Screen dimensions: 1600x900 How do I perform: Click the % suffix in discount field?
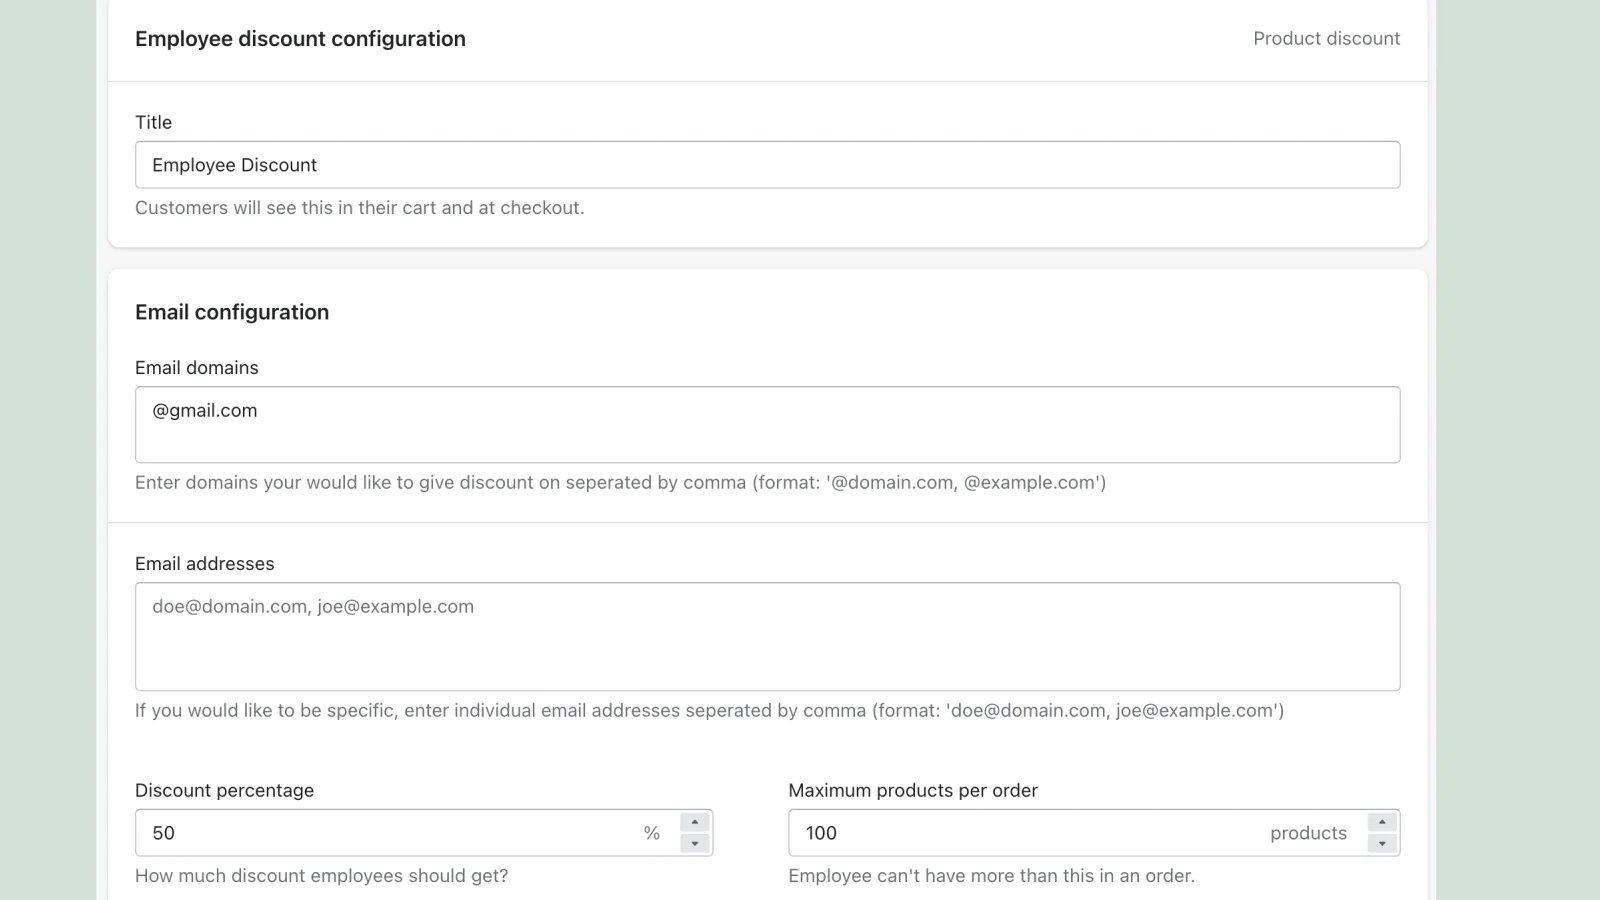[652, 833]
